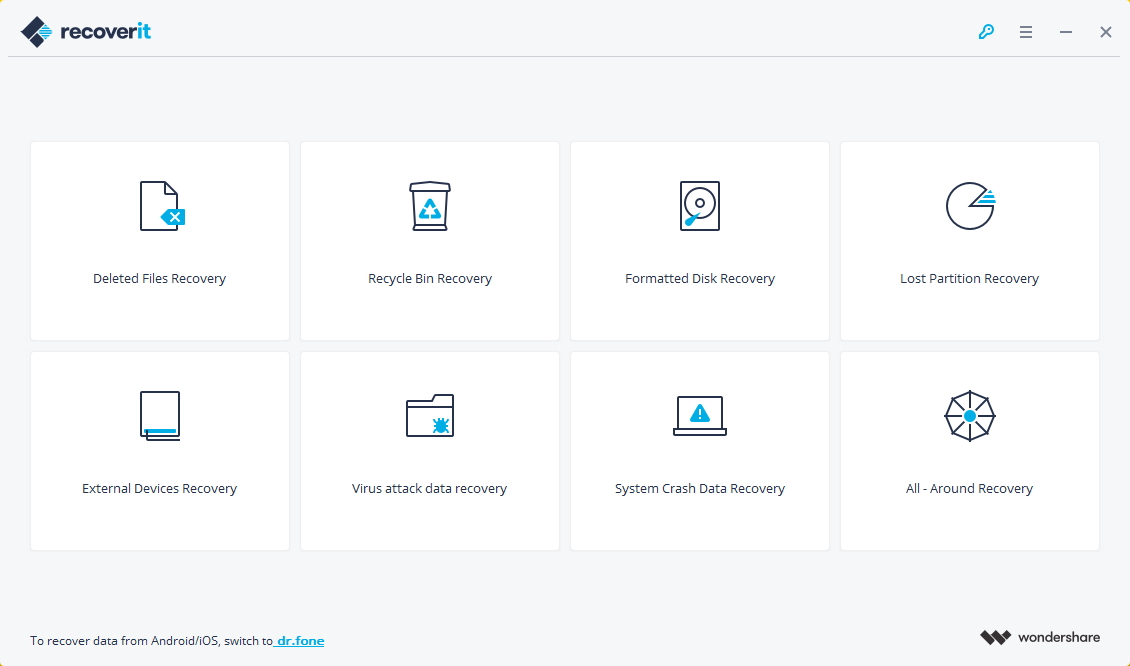Open the Formatted Disk Recovery card
Viewport: 1130px width, 666px height.
700,240
